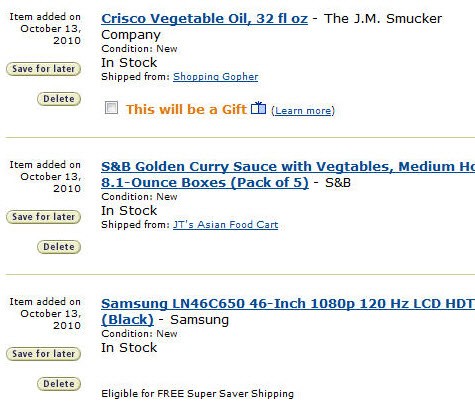Screen dimensions: 475x405
Task: Visit the Shopping Gopher seller link
Action: [x=215, y=77]
